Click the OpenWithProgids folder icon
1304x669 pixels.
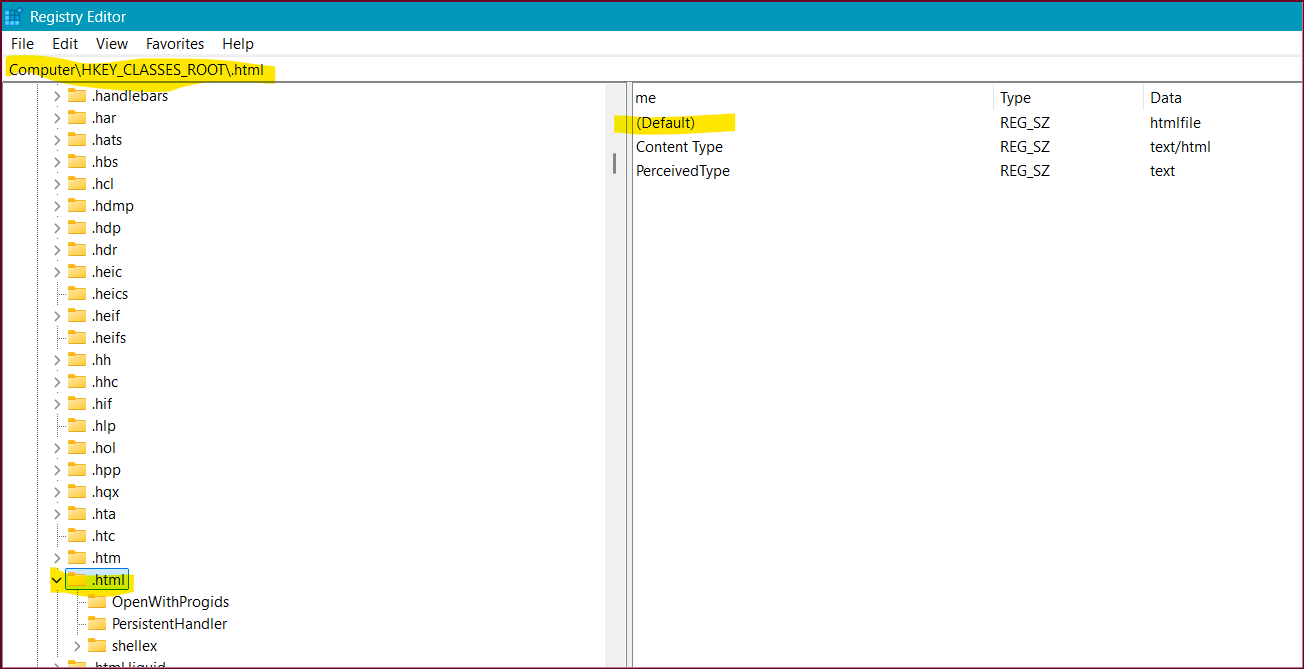(x=97, y=602)
